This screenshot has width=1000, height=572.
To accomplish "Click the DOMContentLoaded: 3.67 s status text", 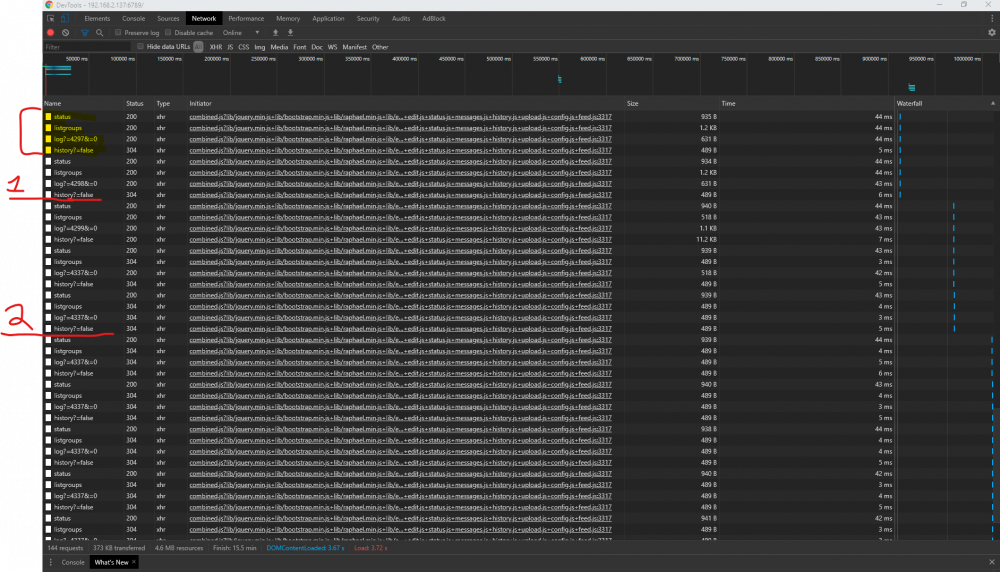I will 305,548.
